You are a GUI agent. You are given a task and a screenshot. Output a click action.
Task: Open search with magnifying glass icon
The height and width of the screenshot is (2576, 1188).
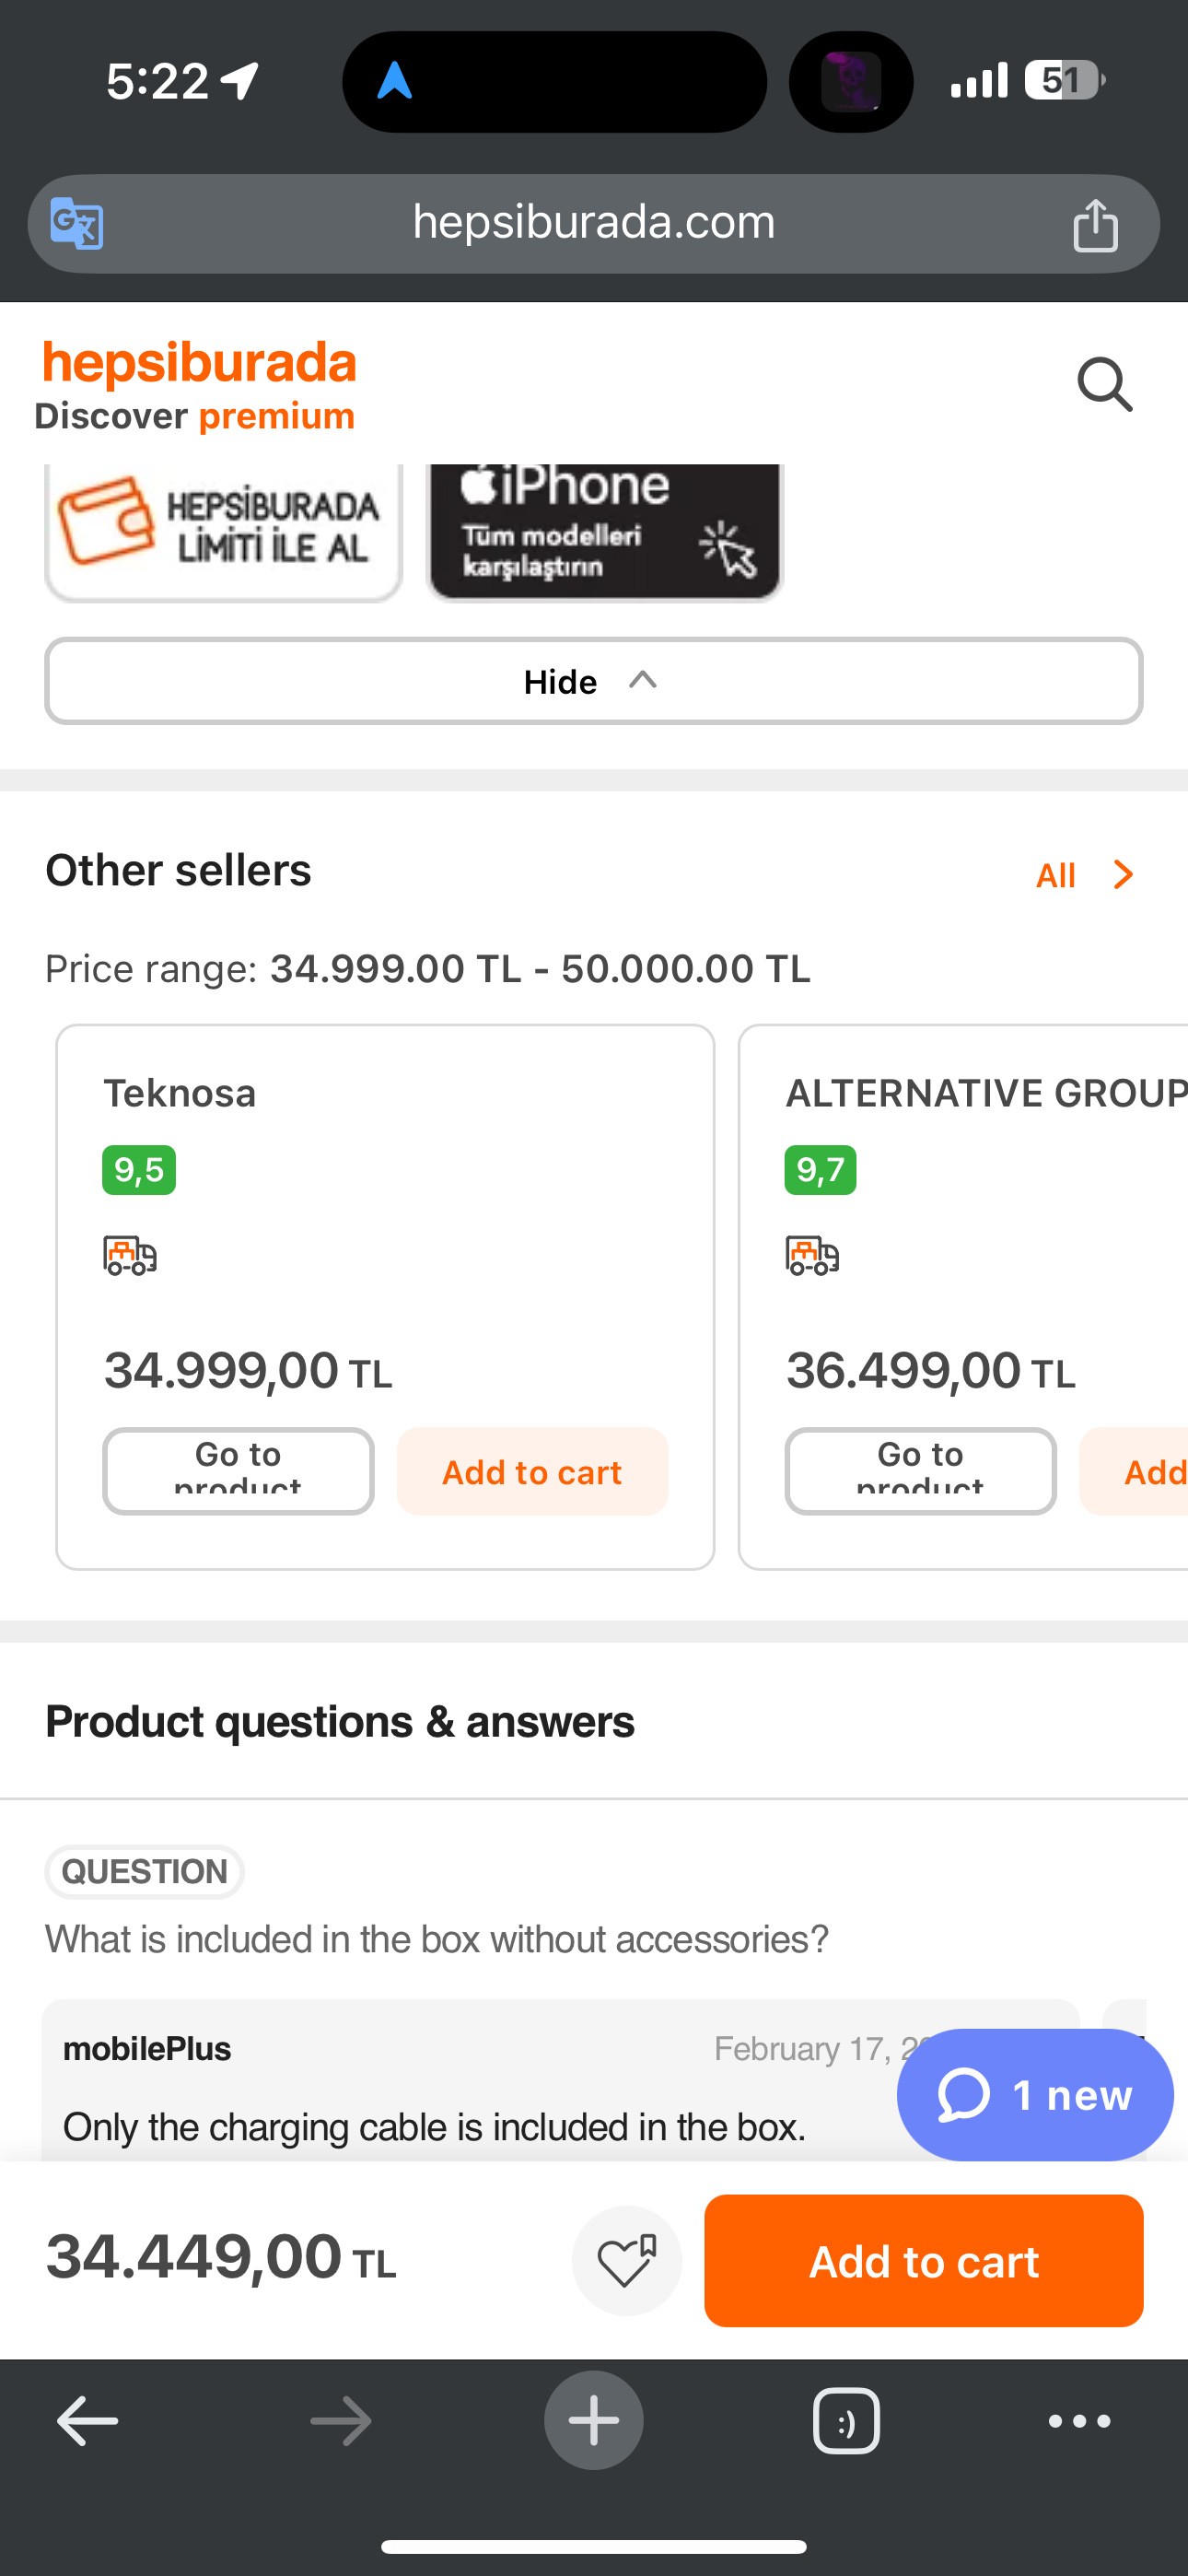tap(1104, 385)
